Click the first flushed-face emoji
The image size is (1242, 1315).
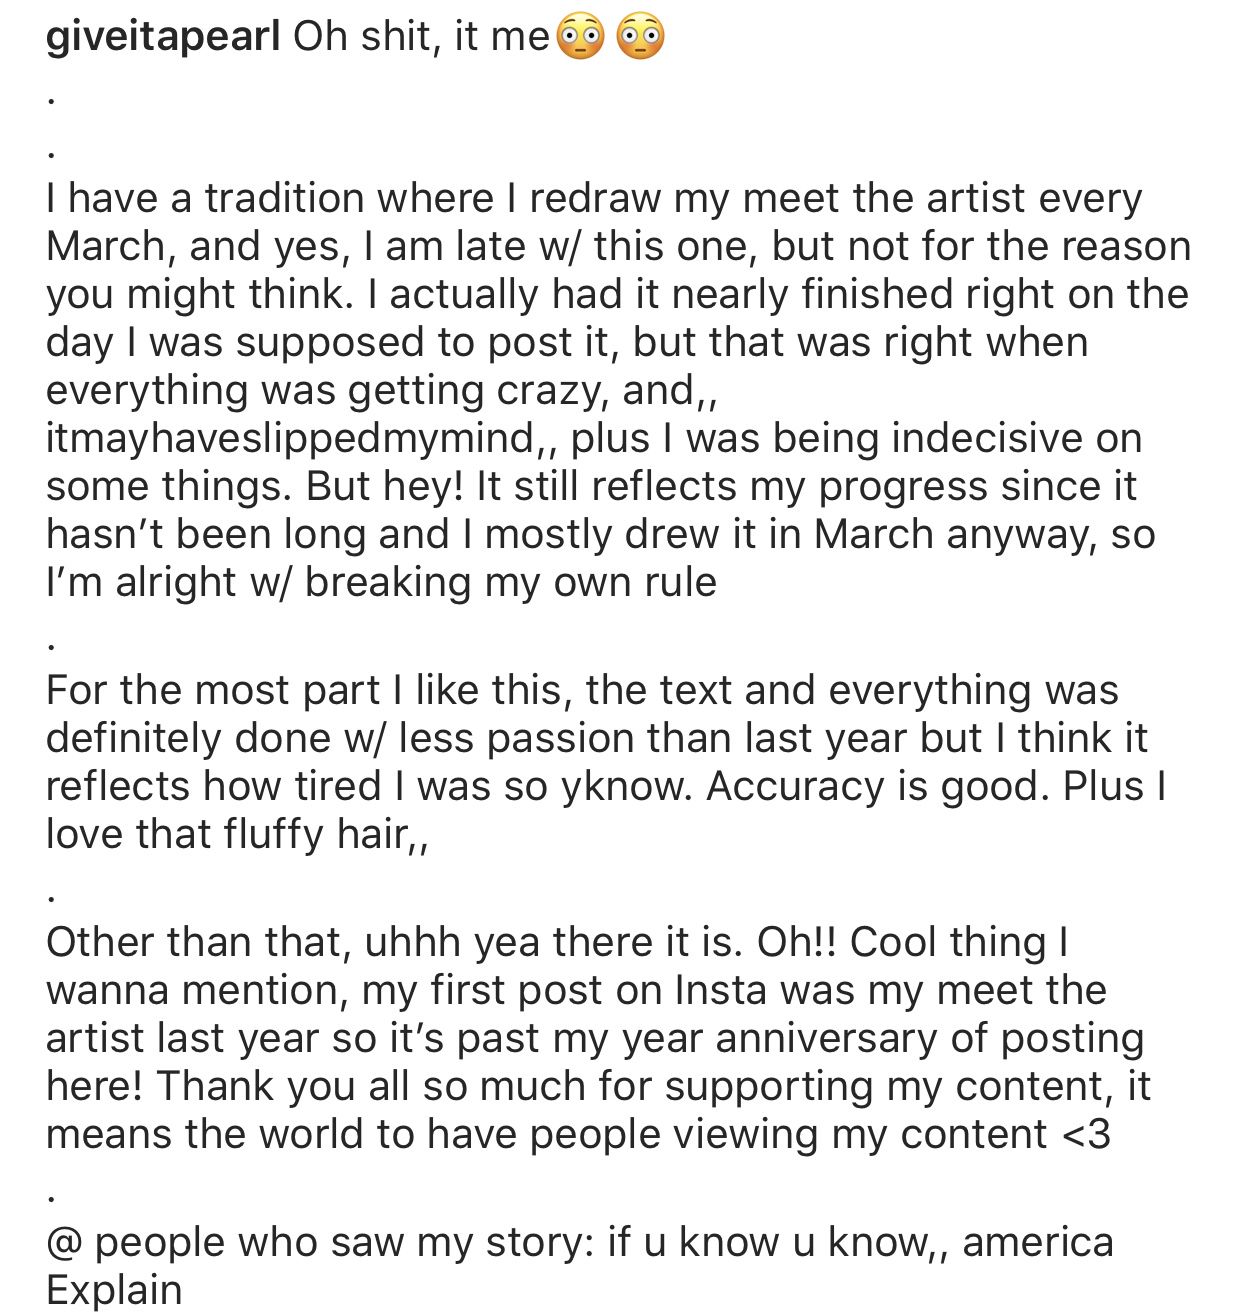581,37
